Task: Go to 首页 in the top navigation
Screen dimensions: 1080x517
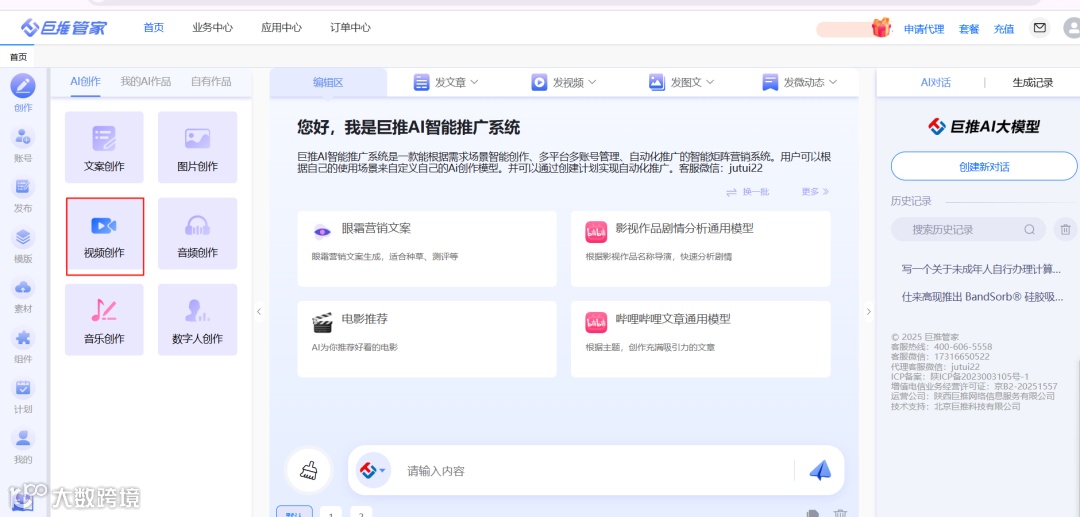Action: [x=154, y=28]
